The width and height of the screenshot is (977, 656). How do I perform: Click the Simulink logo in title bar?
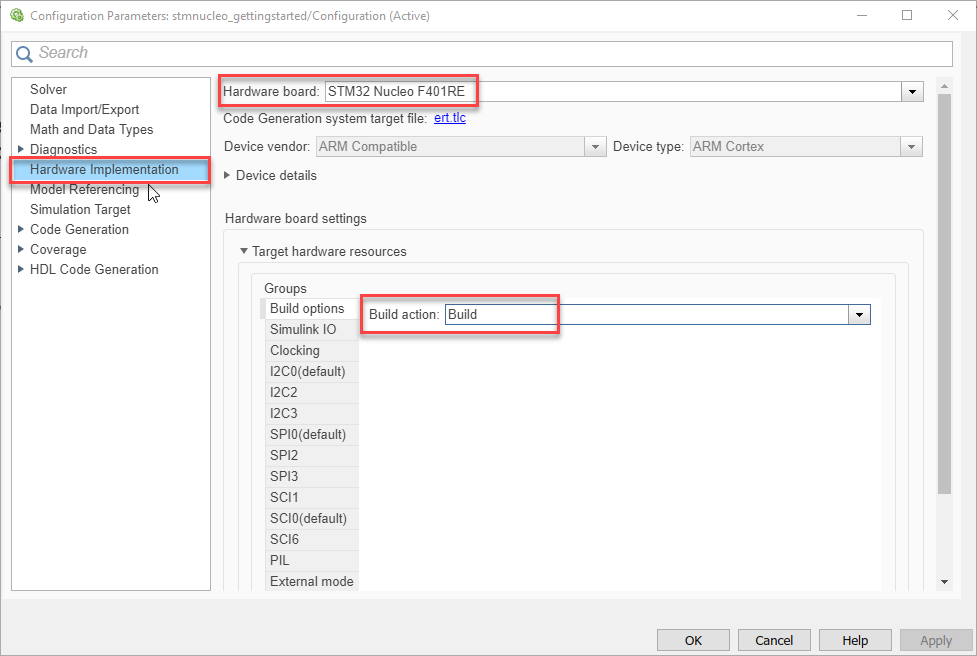16,16
